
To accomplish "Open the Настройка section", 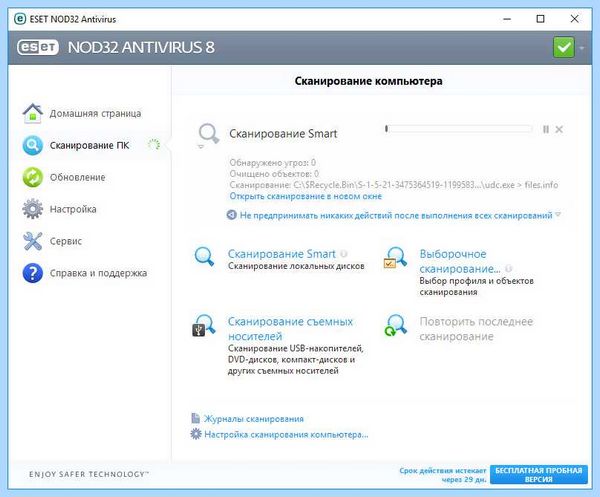I will [x=73, y=209].
